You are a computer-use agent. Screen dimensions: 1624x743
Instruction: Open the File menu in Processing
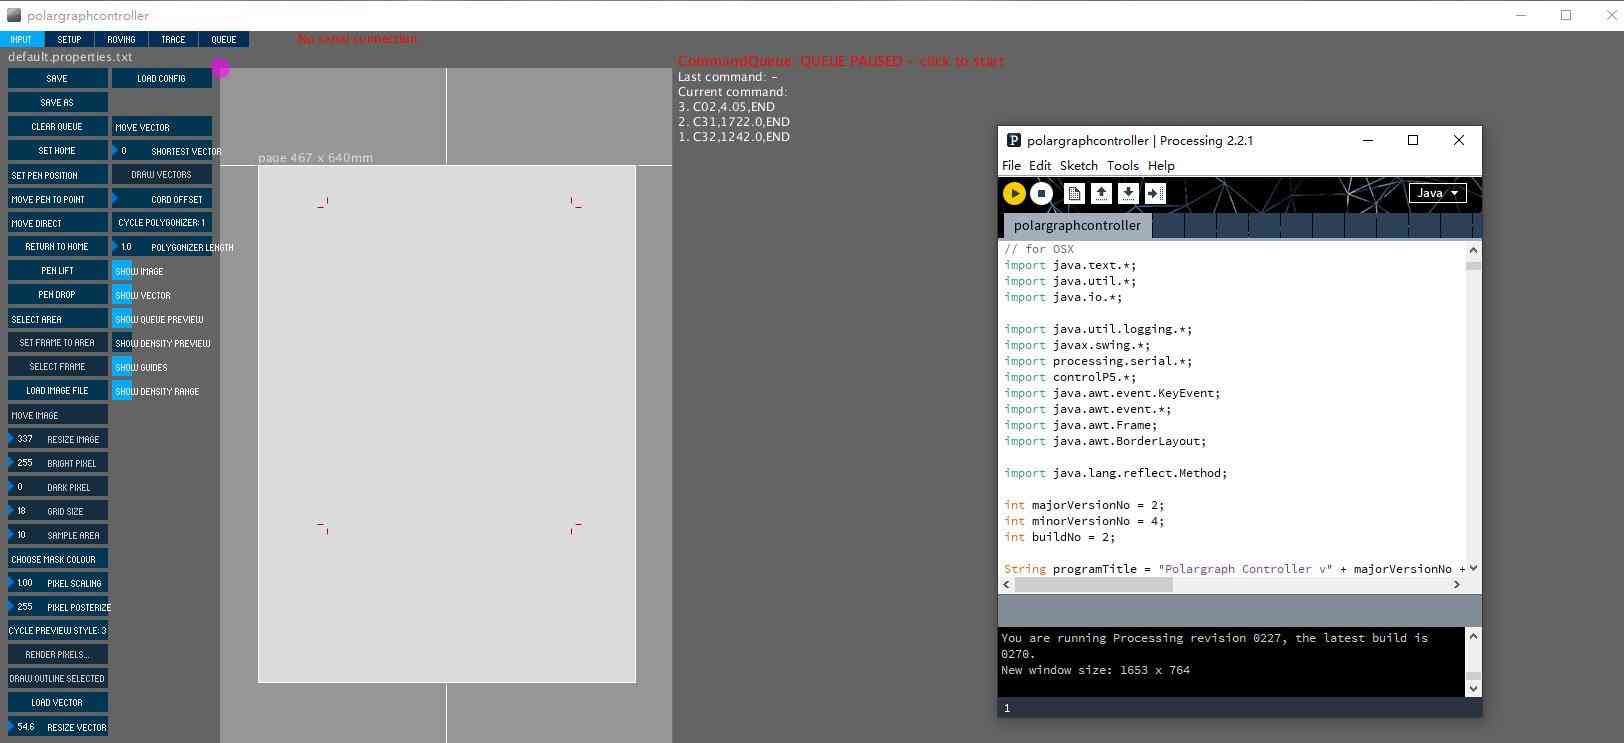(x=1011, y=166)
